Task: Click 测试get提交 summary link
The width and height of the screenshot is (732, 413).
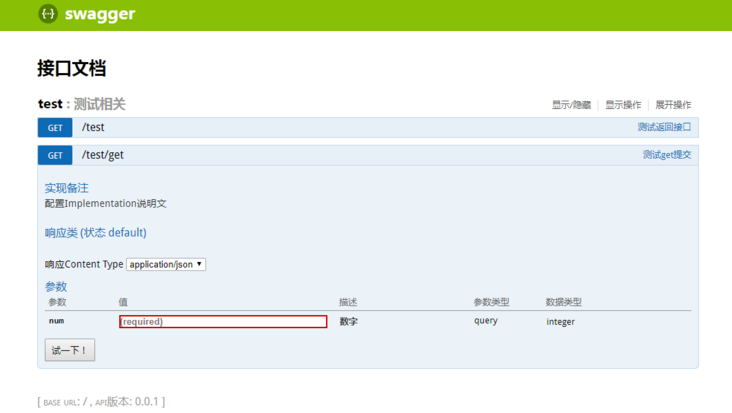Action: point(667,154)
